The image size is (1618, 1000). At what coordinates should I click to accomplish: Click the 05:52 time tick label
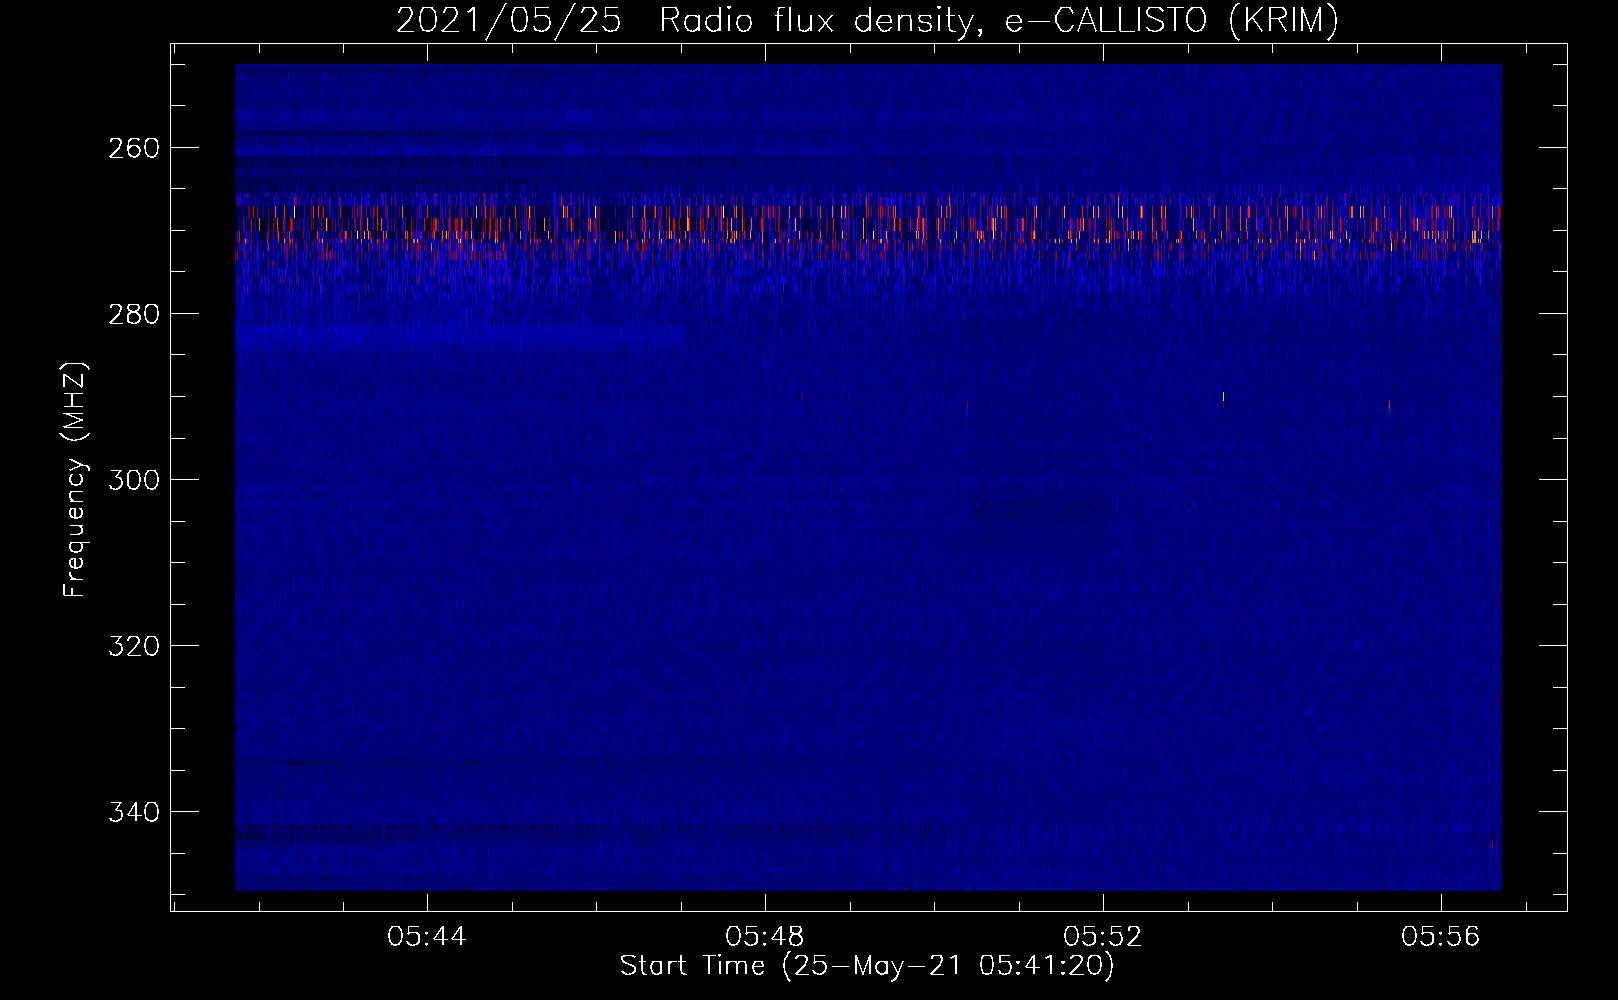(x=1103, y=937)
